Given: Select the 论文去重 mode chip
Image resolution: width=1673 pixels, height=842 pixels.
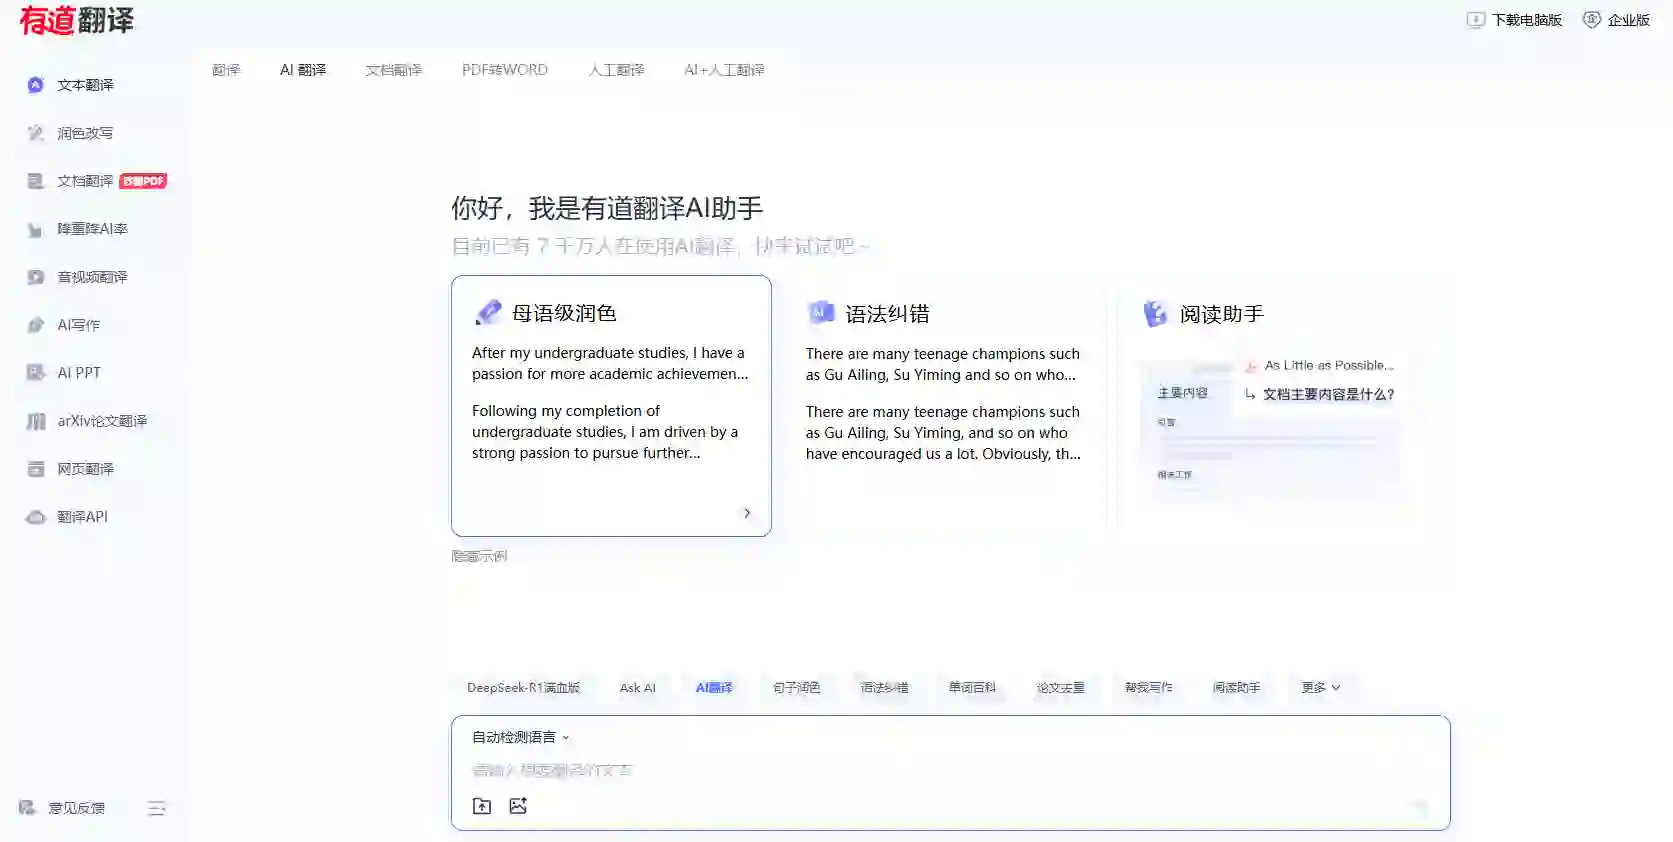Looking at the screenshot, I should [1061, 688].
